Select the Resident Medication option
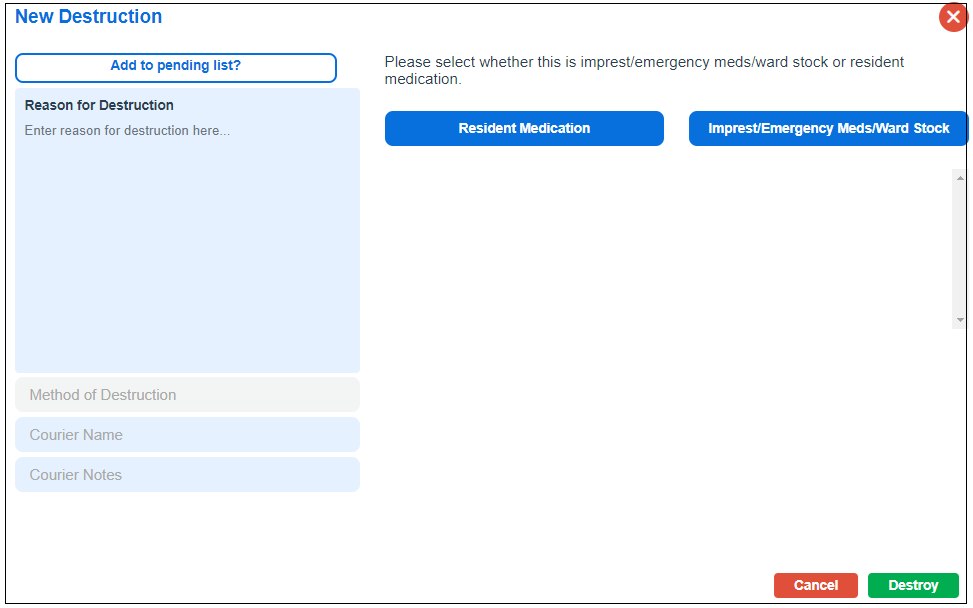 pos(524,129)
